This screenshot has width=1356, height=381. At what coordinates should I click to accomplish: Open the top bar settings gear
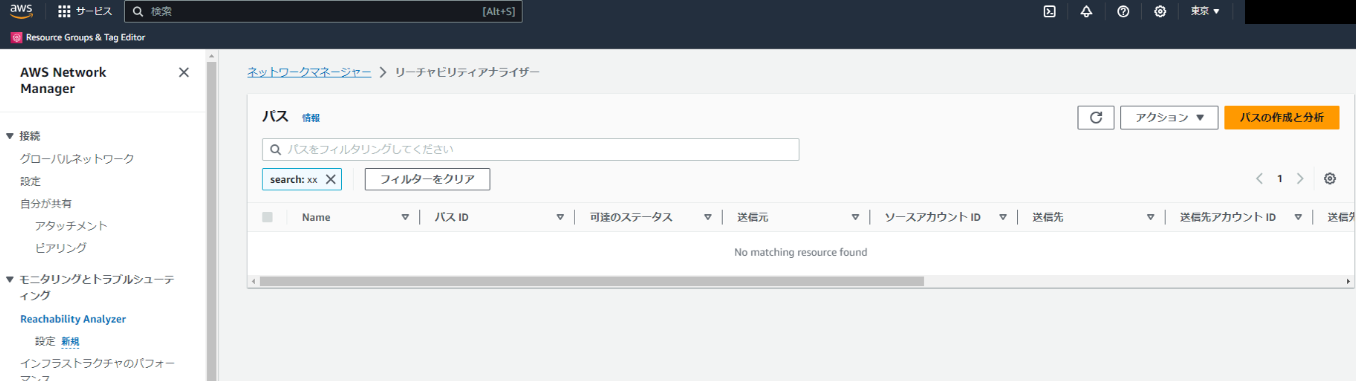pyautogui.click(x=1160, y=11)
